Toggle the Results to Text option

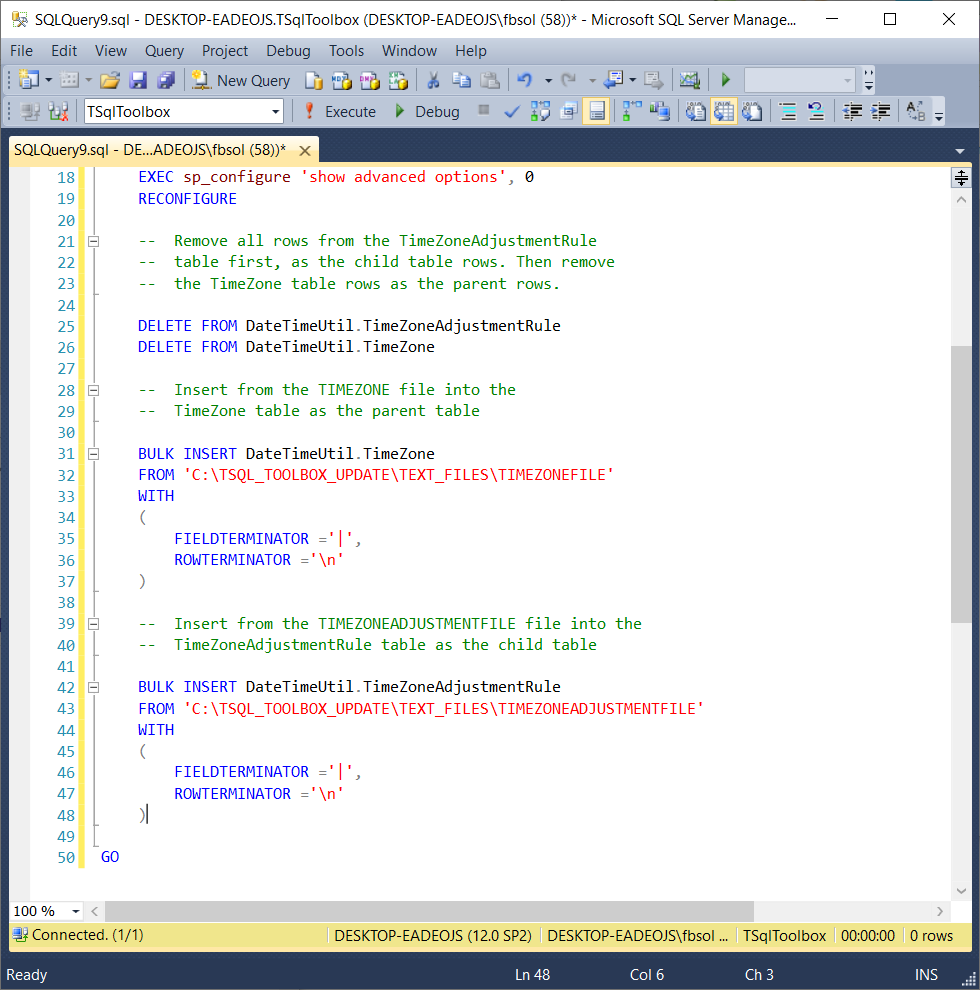click(696, 112)
